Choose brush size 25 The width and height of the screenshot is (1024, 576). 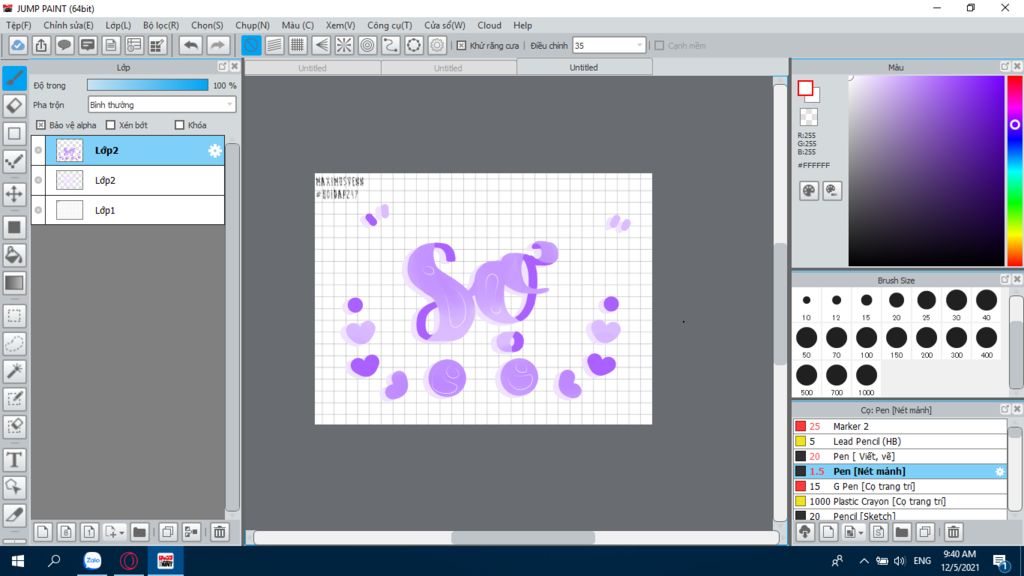(x=926, y=304)
